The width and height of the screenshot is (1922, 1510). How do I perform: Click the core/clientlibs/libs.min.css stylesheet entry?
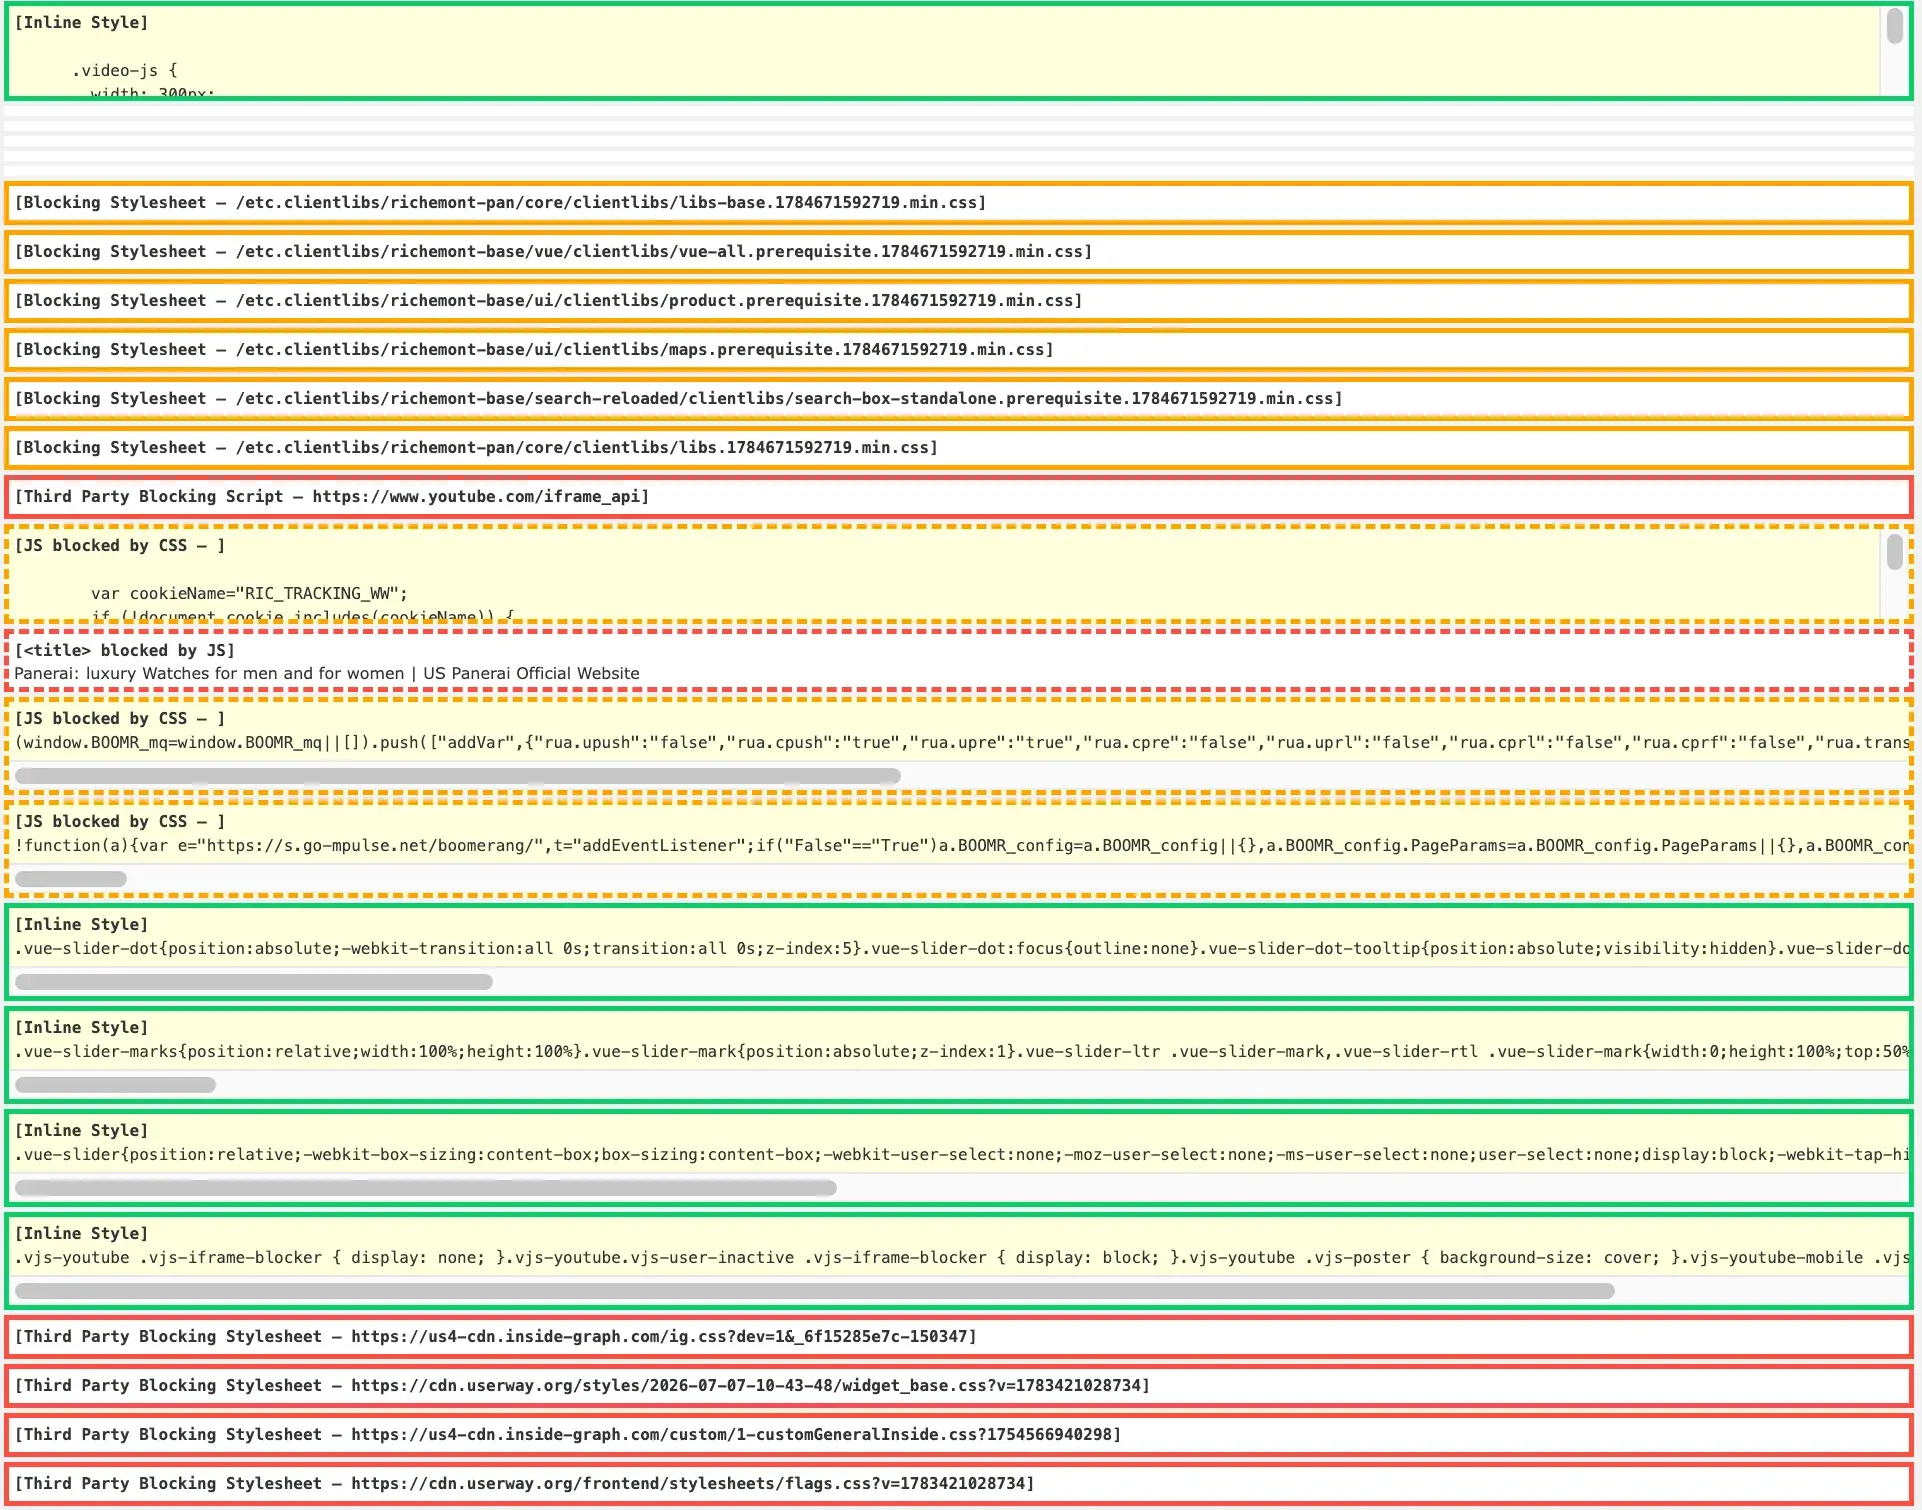[958, 448]
